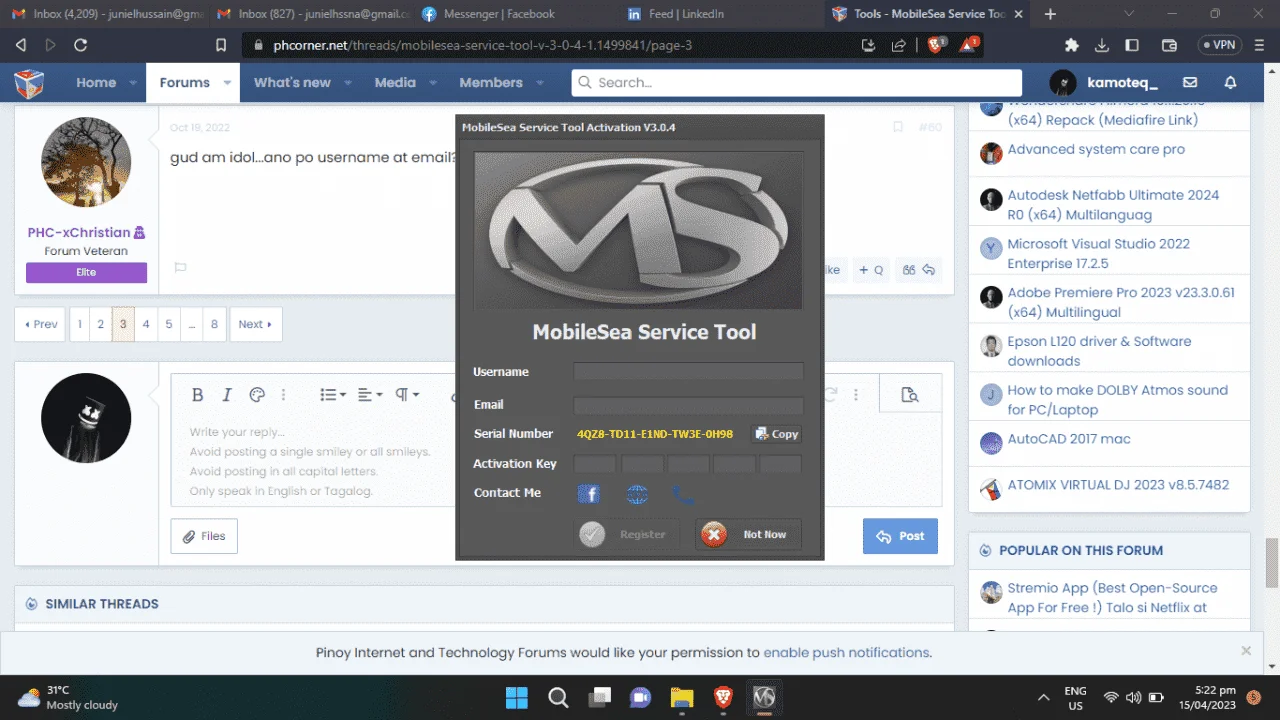Open the AutoCAD 2017 mac thread
The image size is (1280, 720).
(x=1069, y=439)
